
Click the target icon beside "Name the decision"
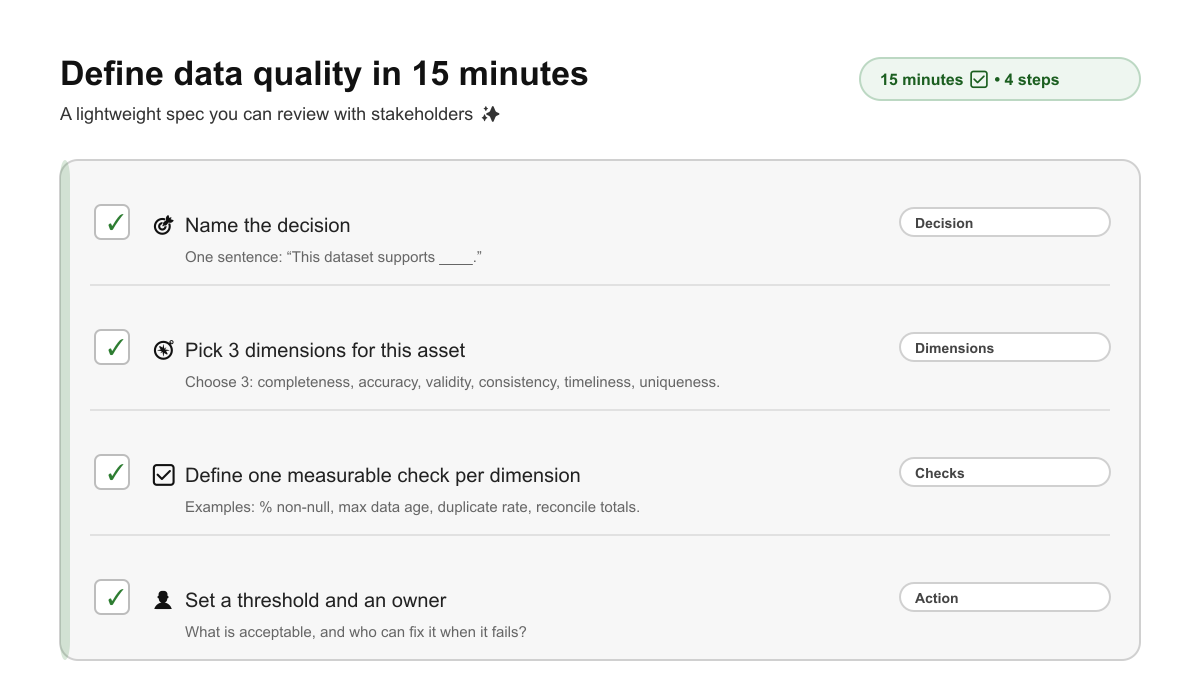[162, 224]
